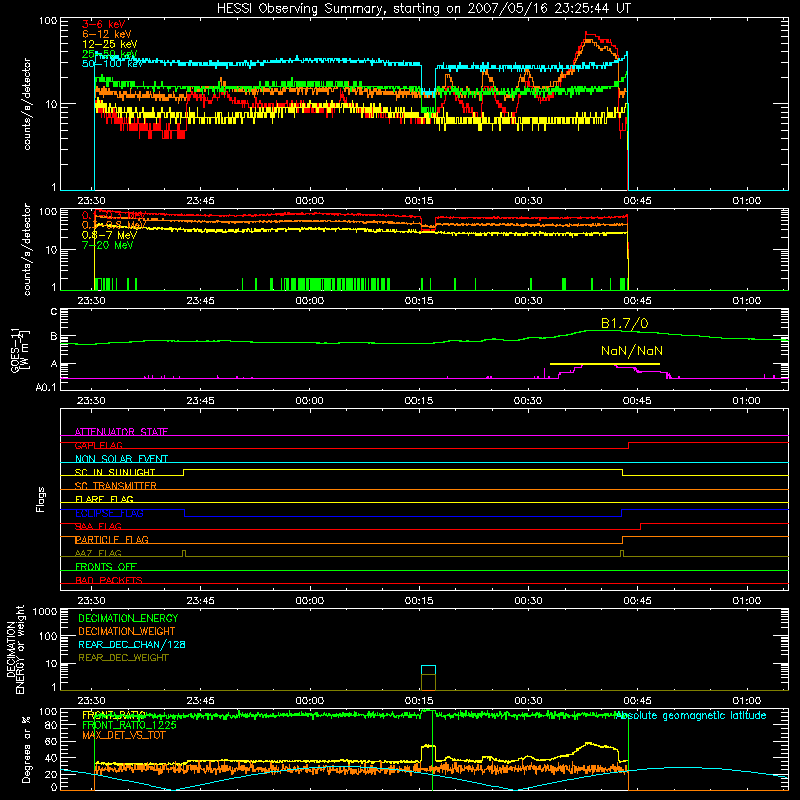Click the 0.8-7 MeV legend label
This screenshot has width=800, height=800.
tap(109, 235)
